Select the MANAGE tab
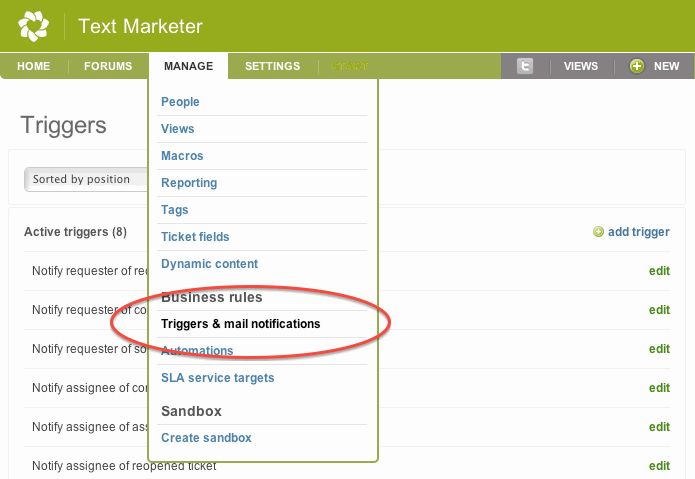 coord(188,66)
